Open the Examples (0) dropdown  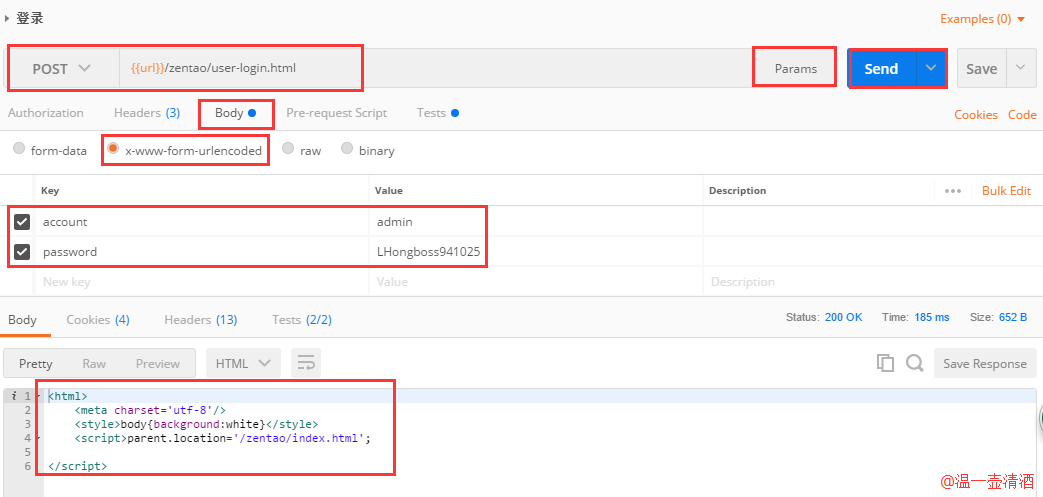pyautogui.click(x=983, y=19)
